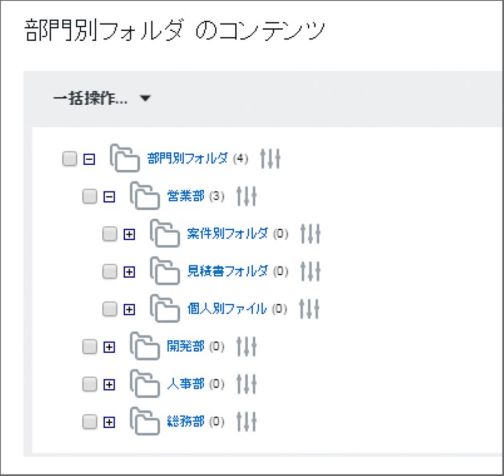The image size is (504, 476).
Task: Click the sort arrows icon beside 個人別ファイル
Action: tap(309, 309)
